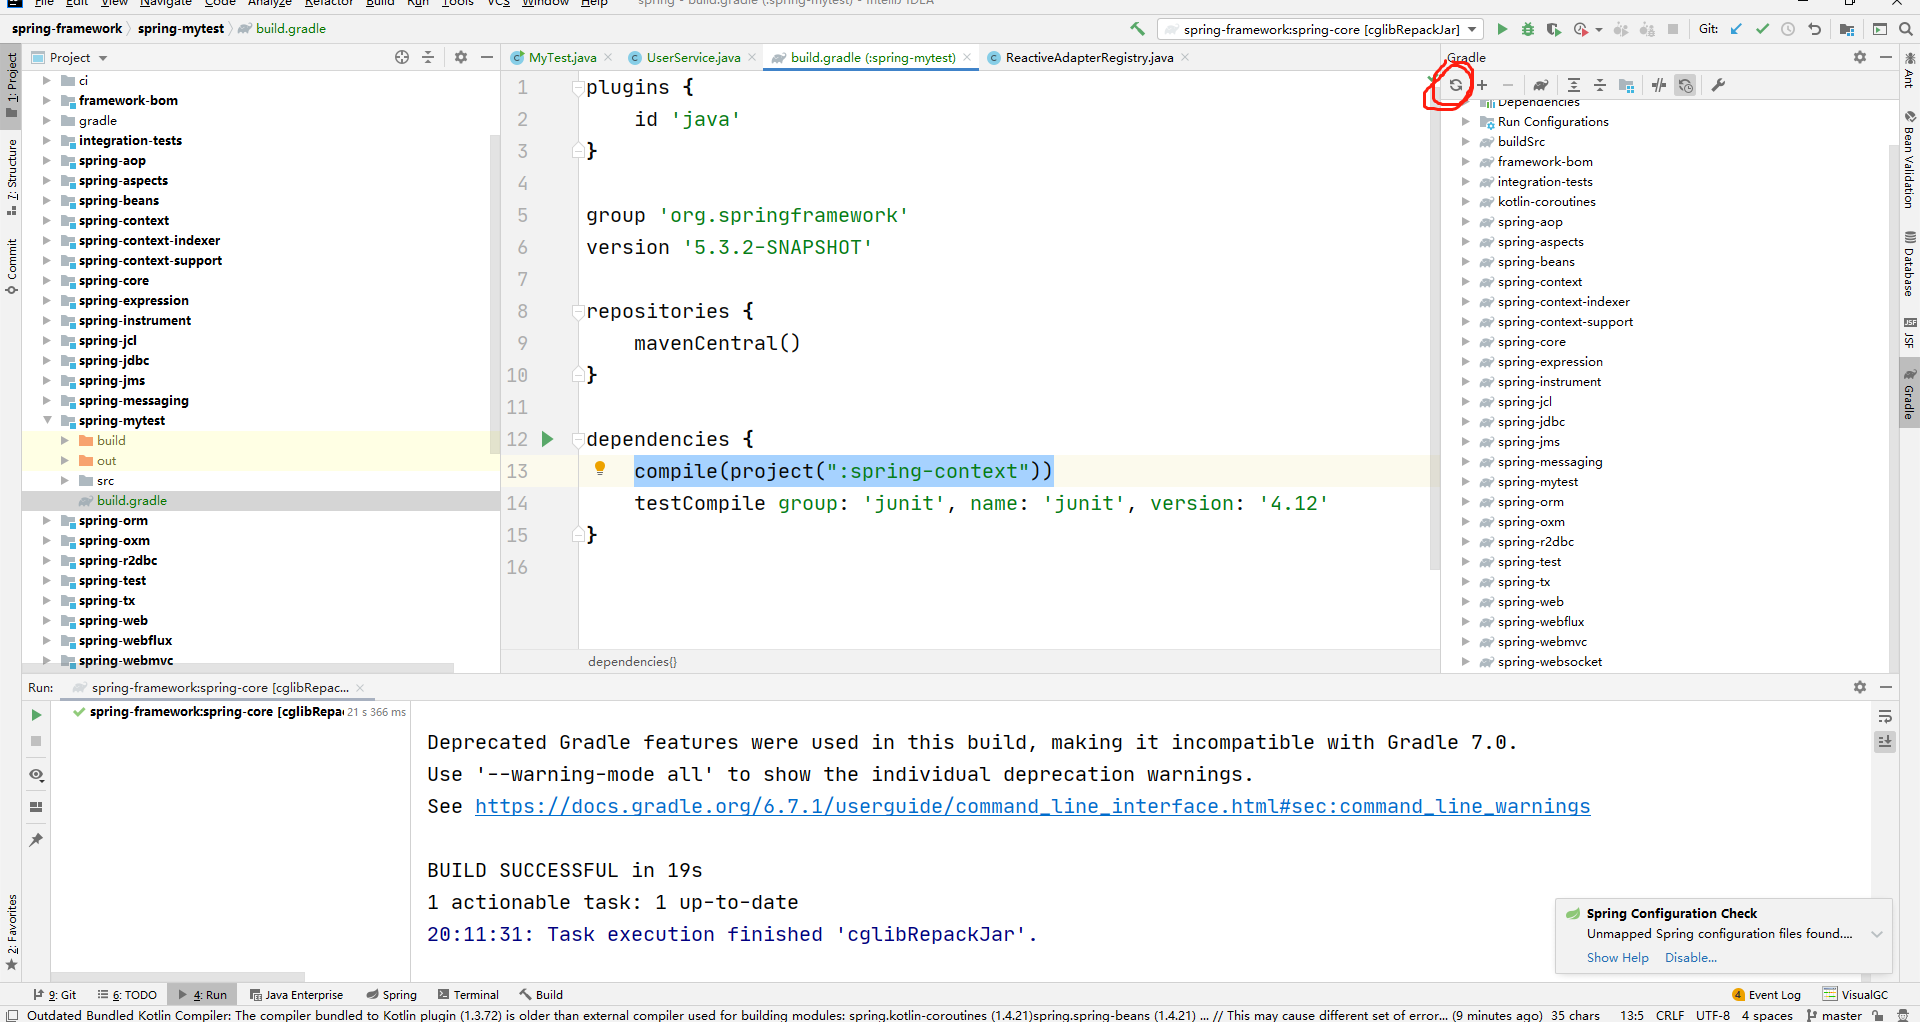Close the build.gradle editor tab

pos(967,57)
